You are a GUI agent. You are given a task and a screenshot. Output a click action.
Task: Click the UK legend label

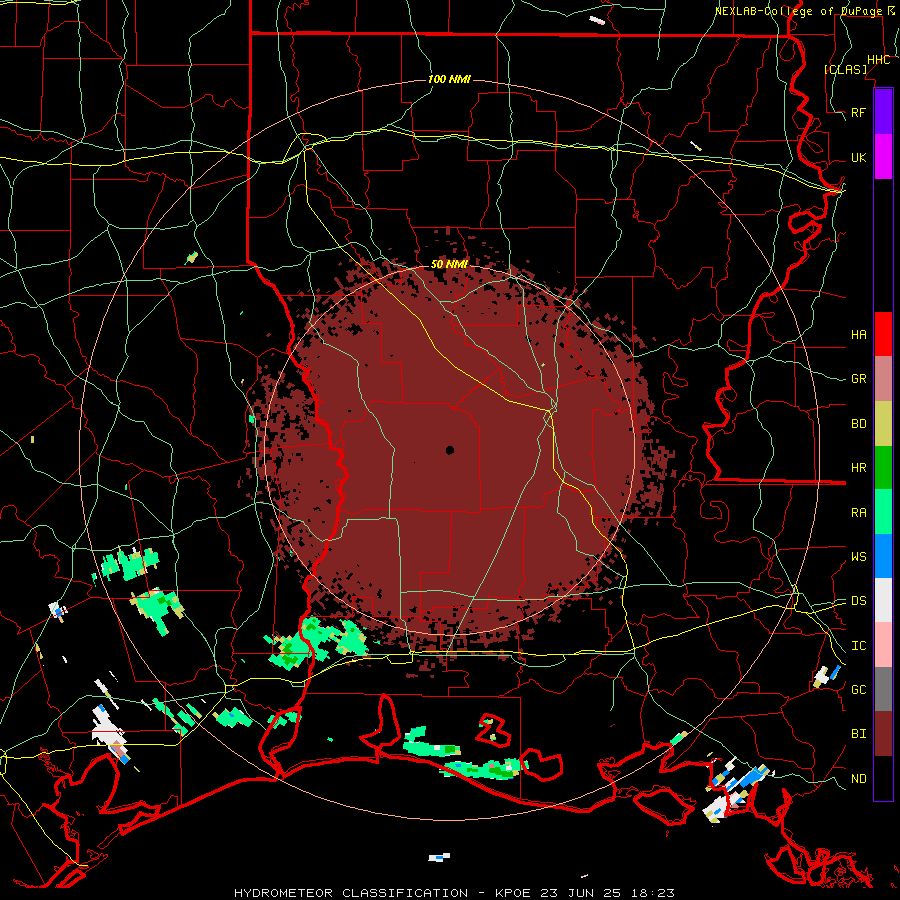pos(859,157)
